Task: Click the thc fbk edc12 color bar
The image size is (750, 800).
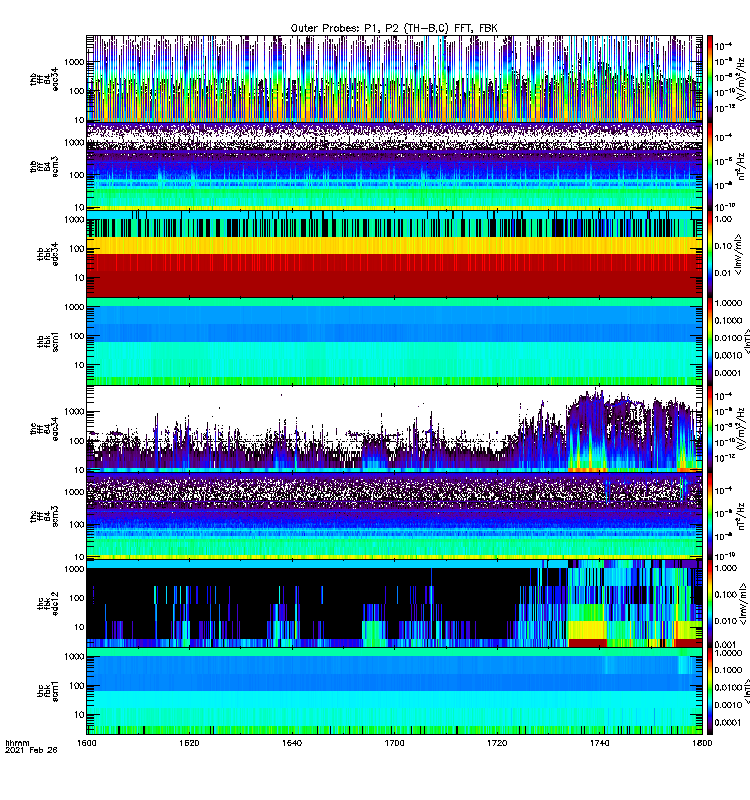Action: (710, 604)
